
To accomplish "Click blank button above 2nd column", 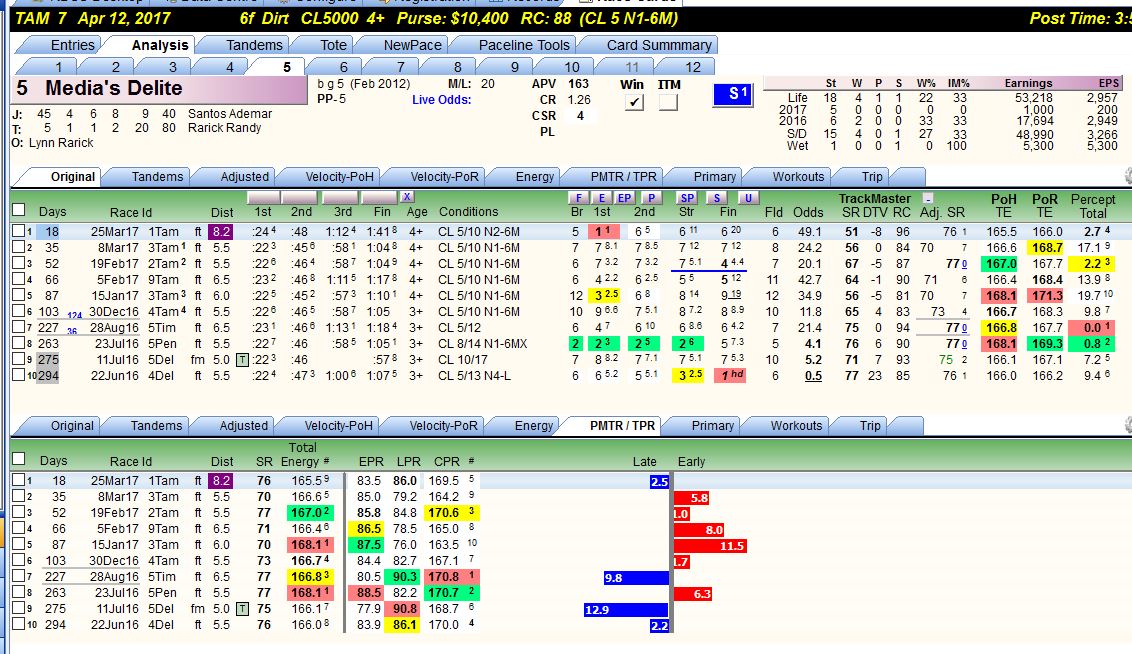I will point(300,198).
